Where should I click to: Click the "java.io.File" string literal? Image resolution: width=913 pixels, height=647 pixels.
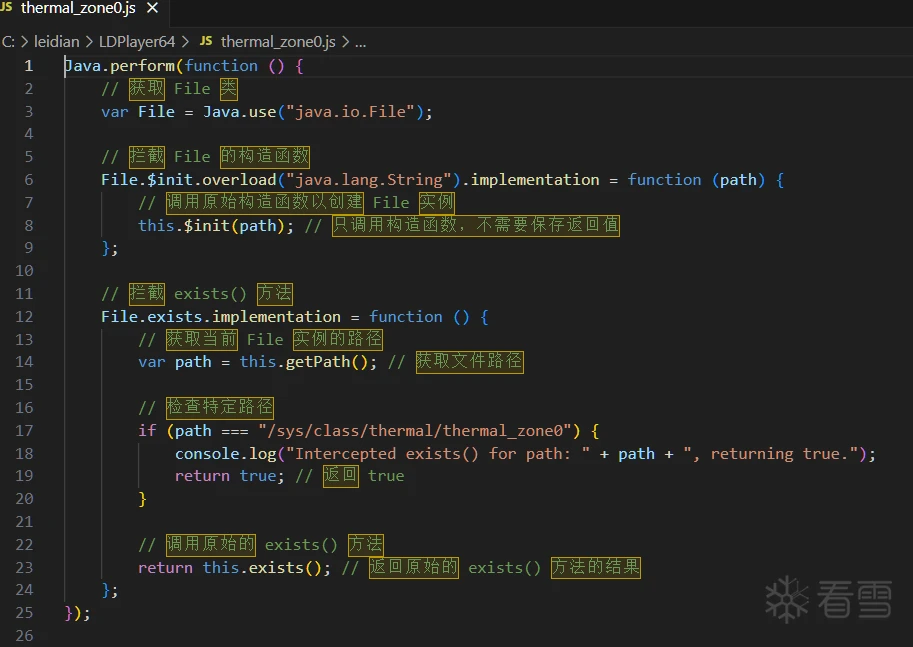[350, 112]
